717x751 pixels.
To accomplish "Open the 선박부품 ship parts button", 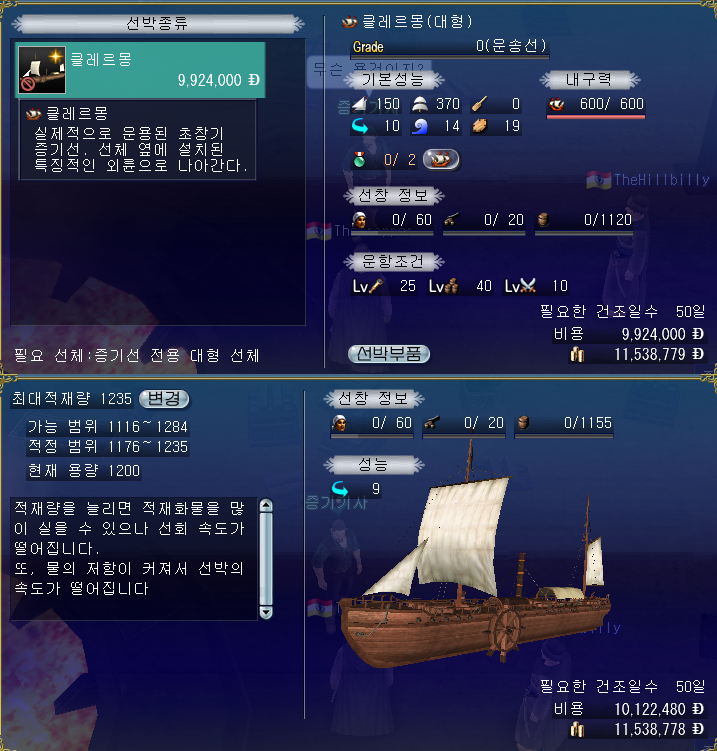I will (389, 354).
